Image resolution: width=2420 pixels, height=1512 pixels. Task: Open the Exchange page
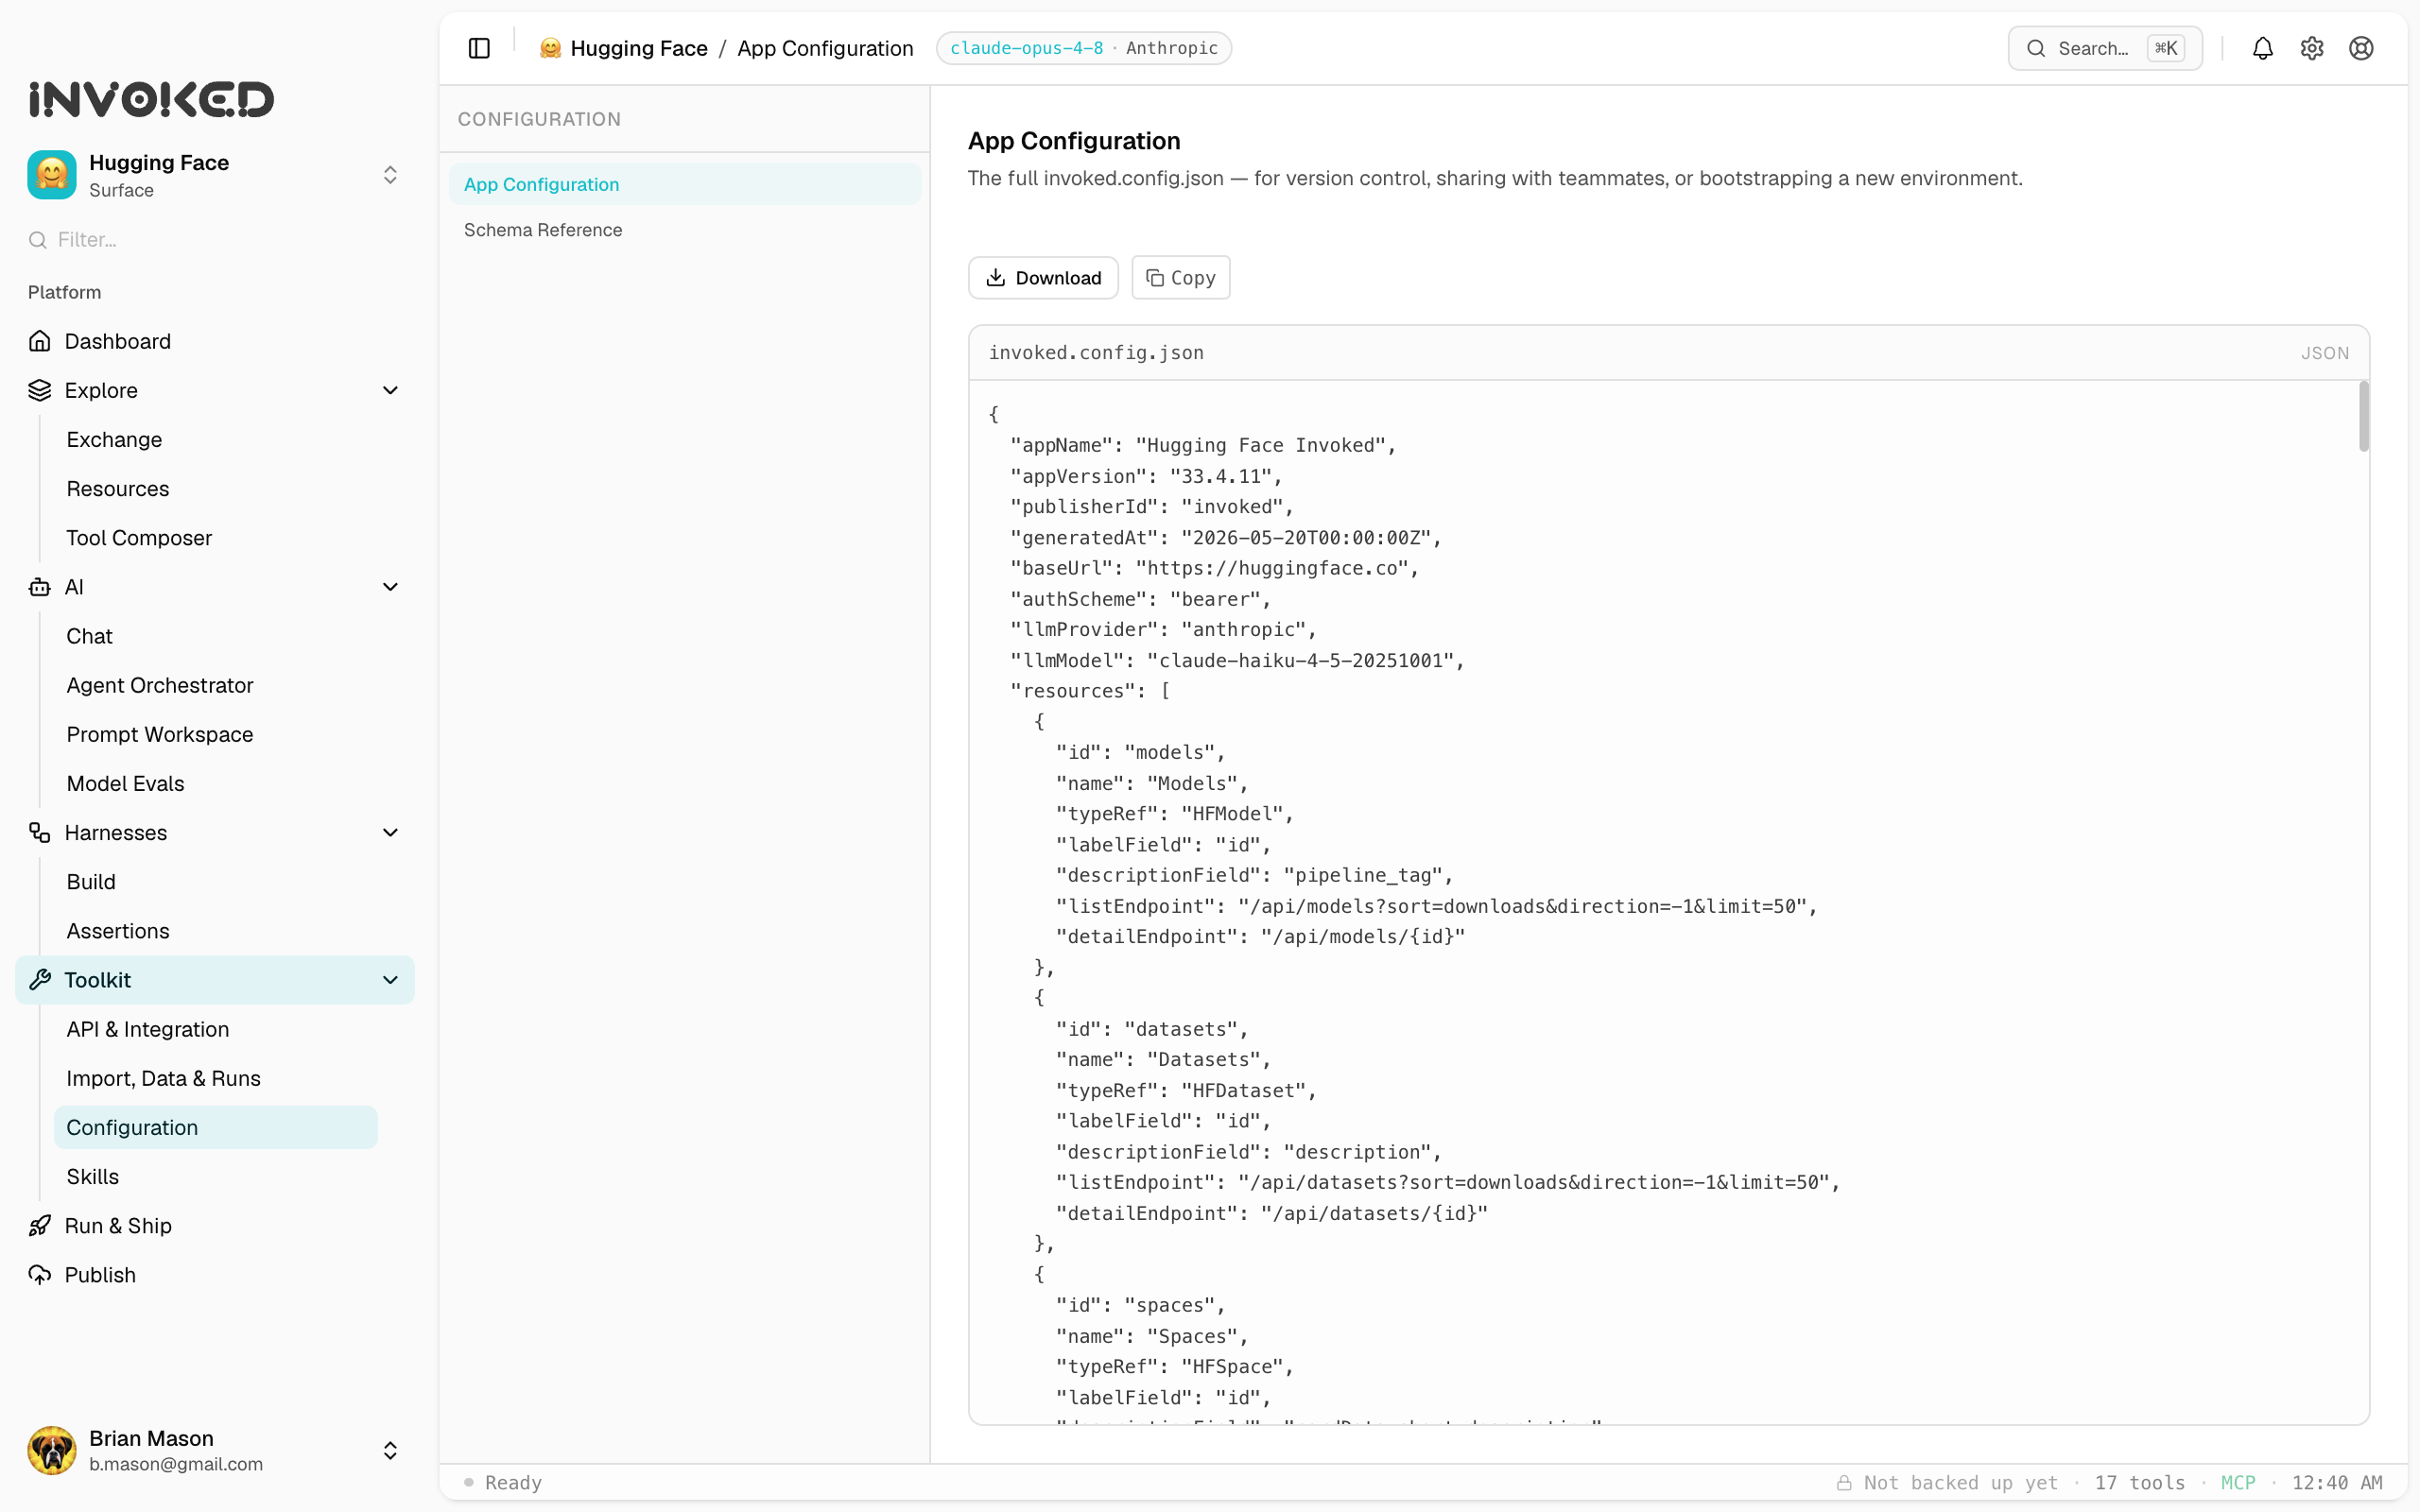[114, 439]
